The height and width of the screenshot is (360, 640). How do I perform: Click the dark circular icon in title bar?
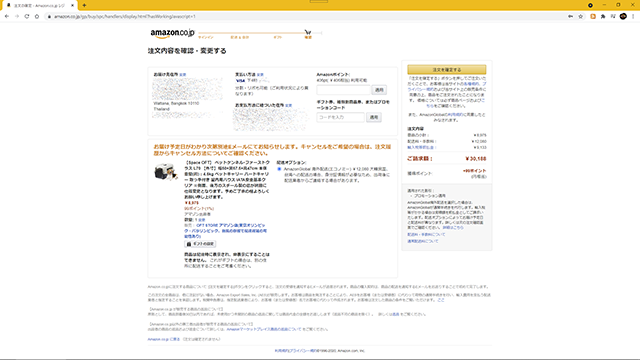(590, 5)
